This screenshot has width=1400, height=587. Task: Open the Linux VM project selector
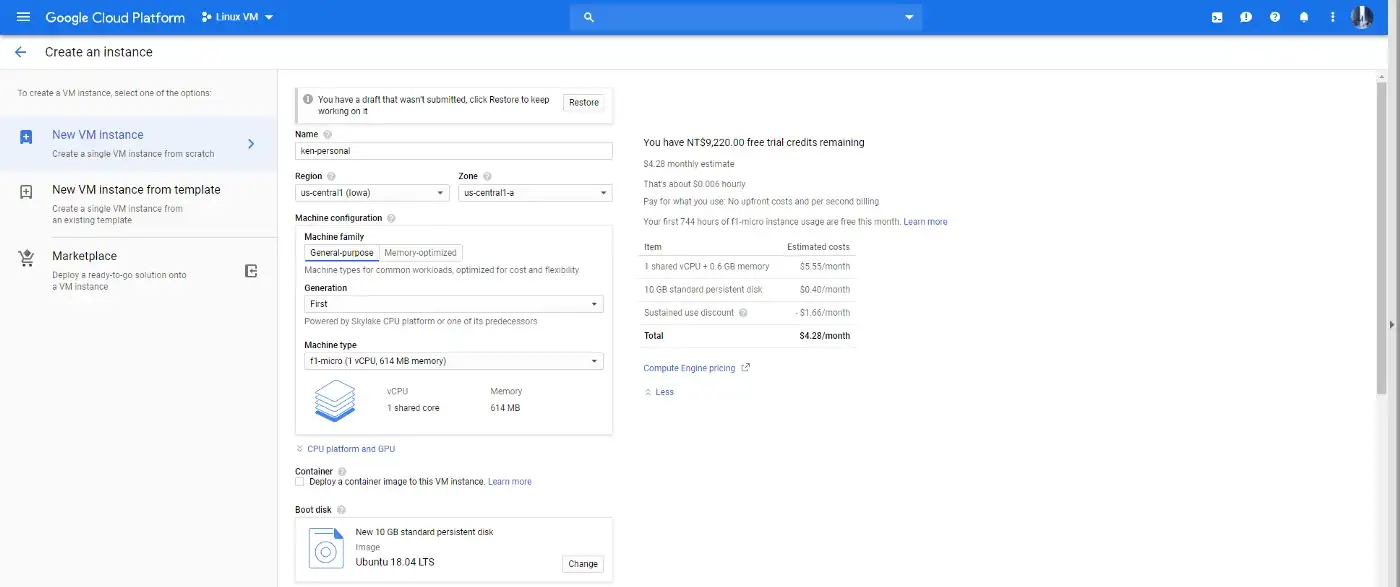click(237, 17)
